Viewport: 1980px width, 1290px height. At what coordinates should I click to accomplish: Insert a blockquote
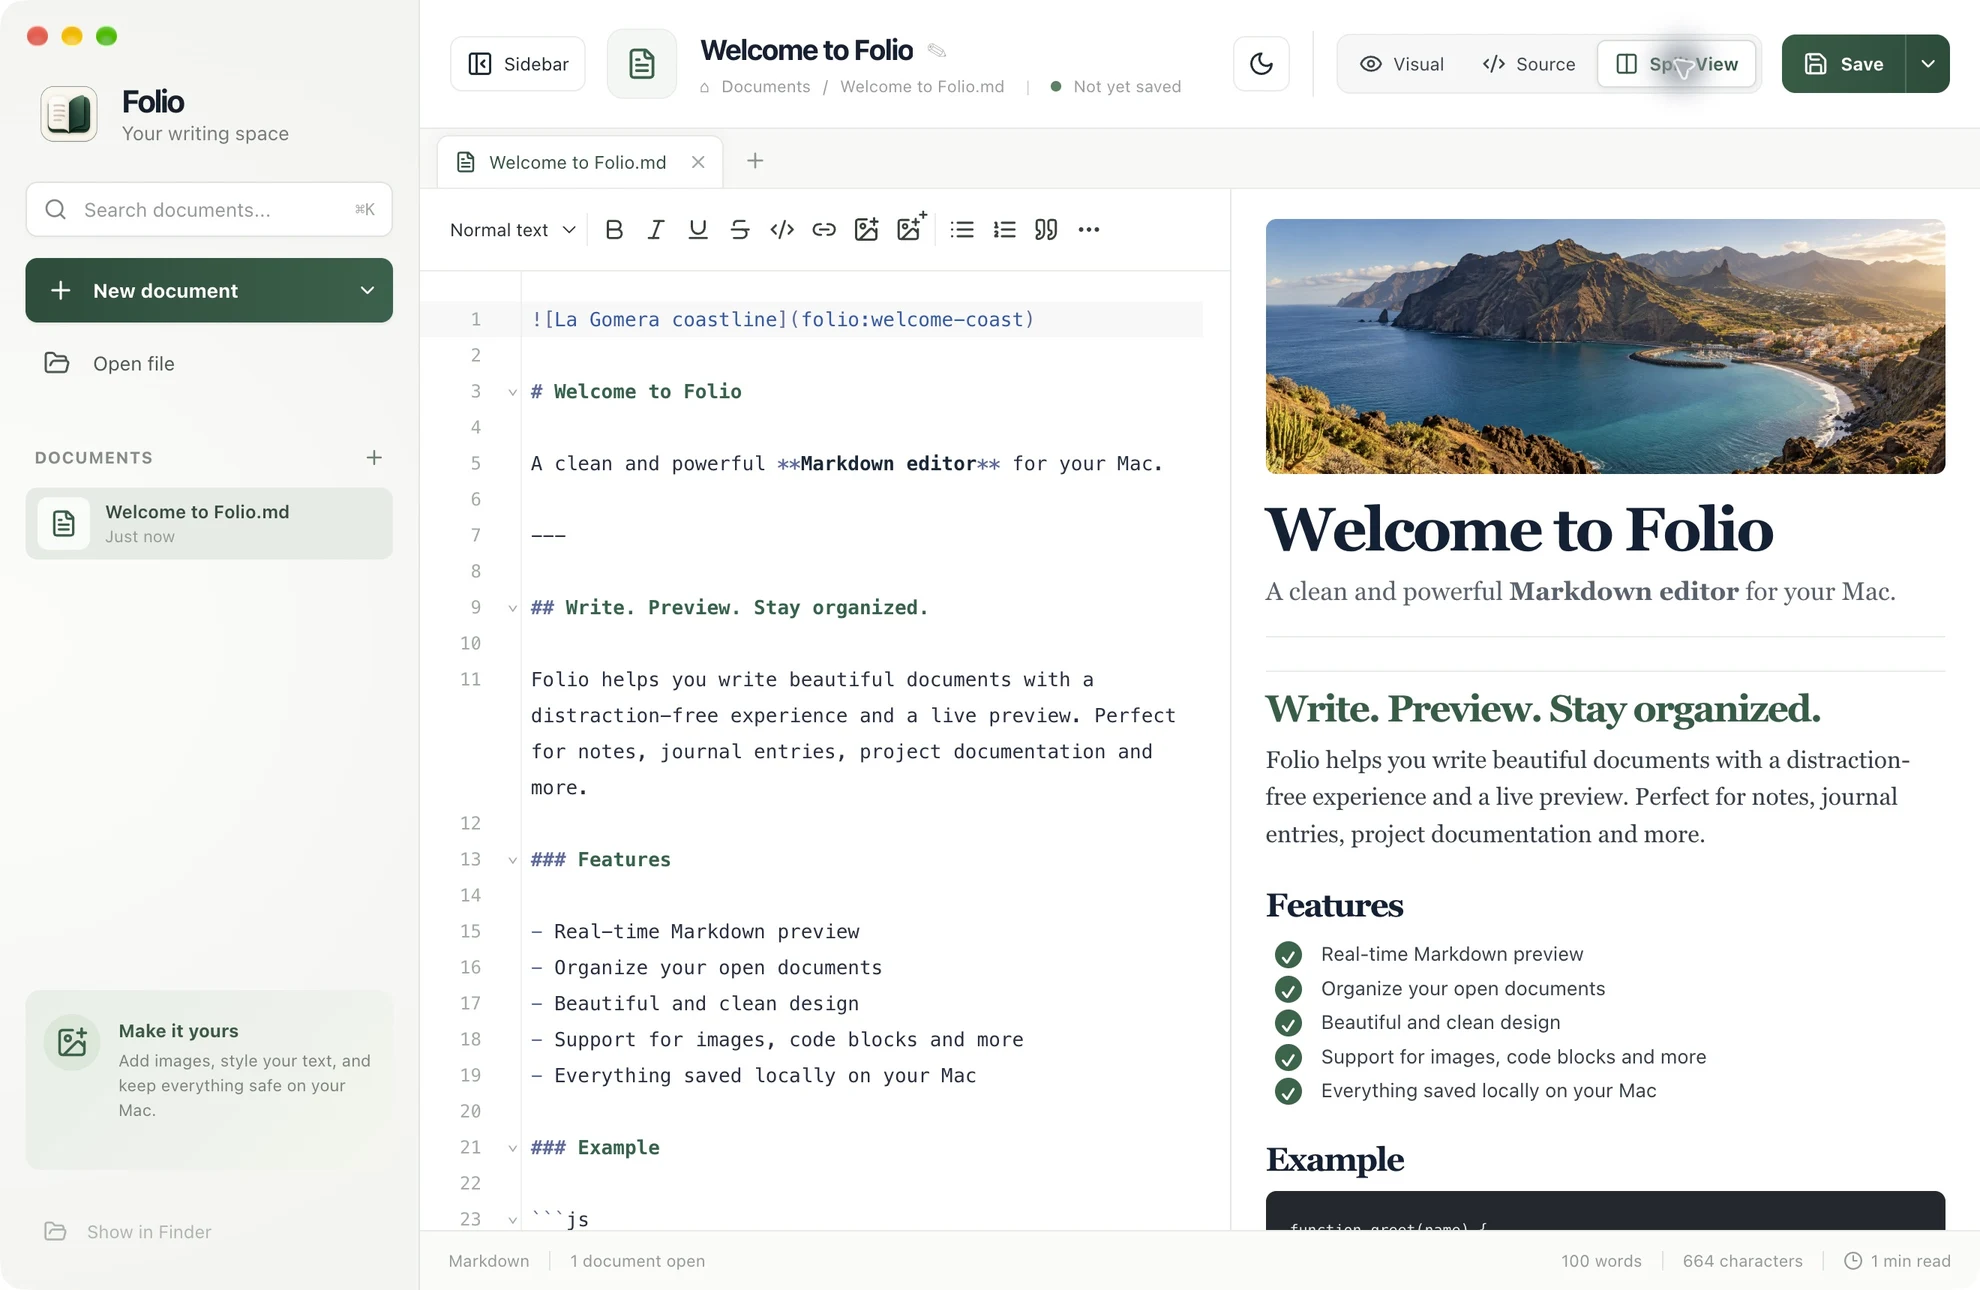(x=1046, y=230)
